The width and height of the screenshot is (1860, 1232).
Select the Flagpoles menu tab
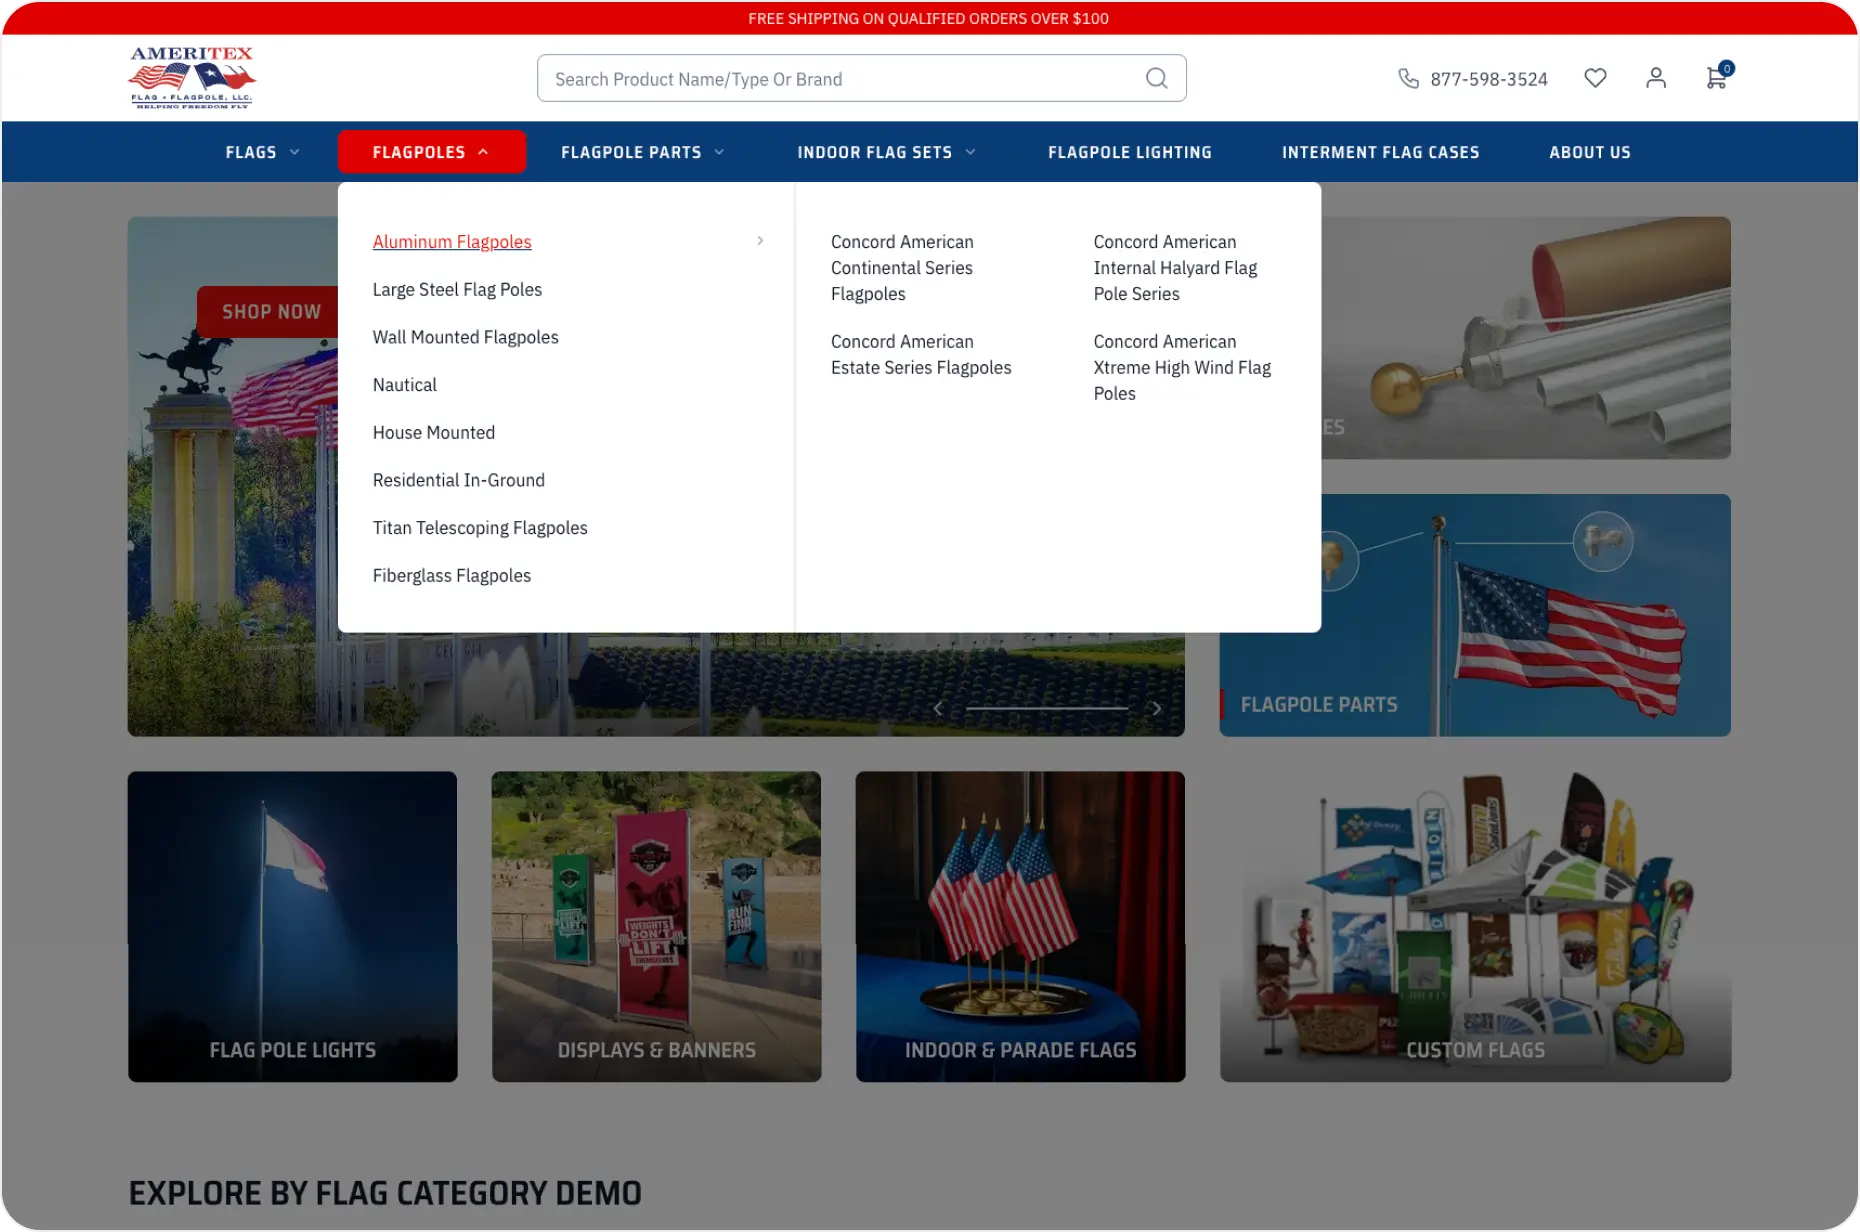click(431, 152)
